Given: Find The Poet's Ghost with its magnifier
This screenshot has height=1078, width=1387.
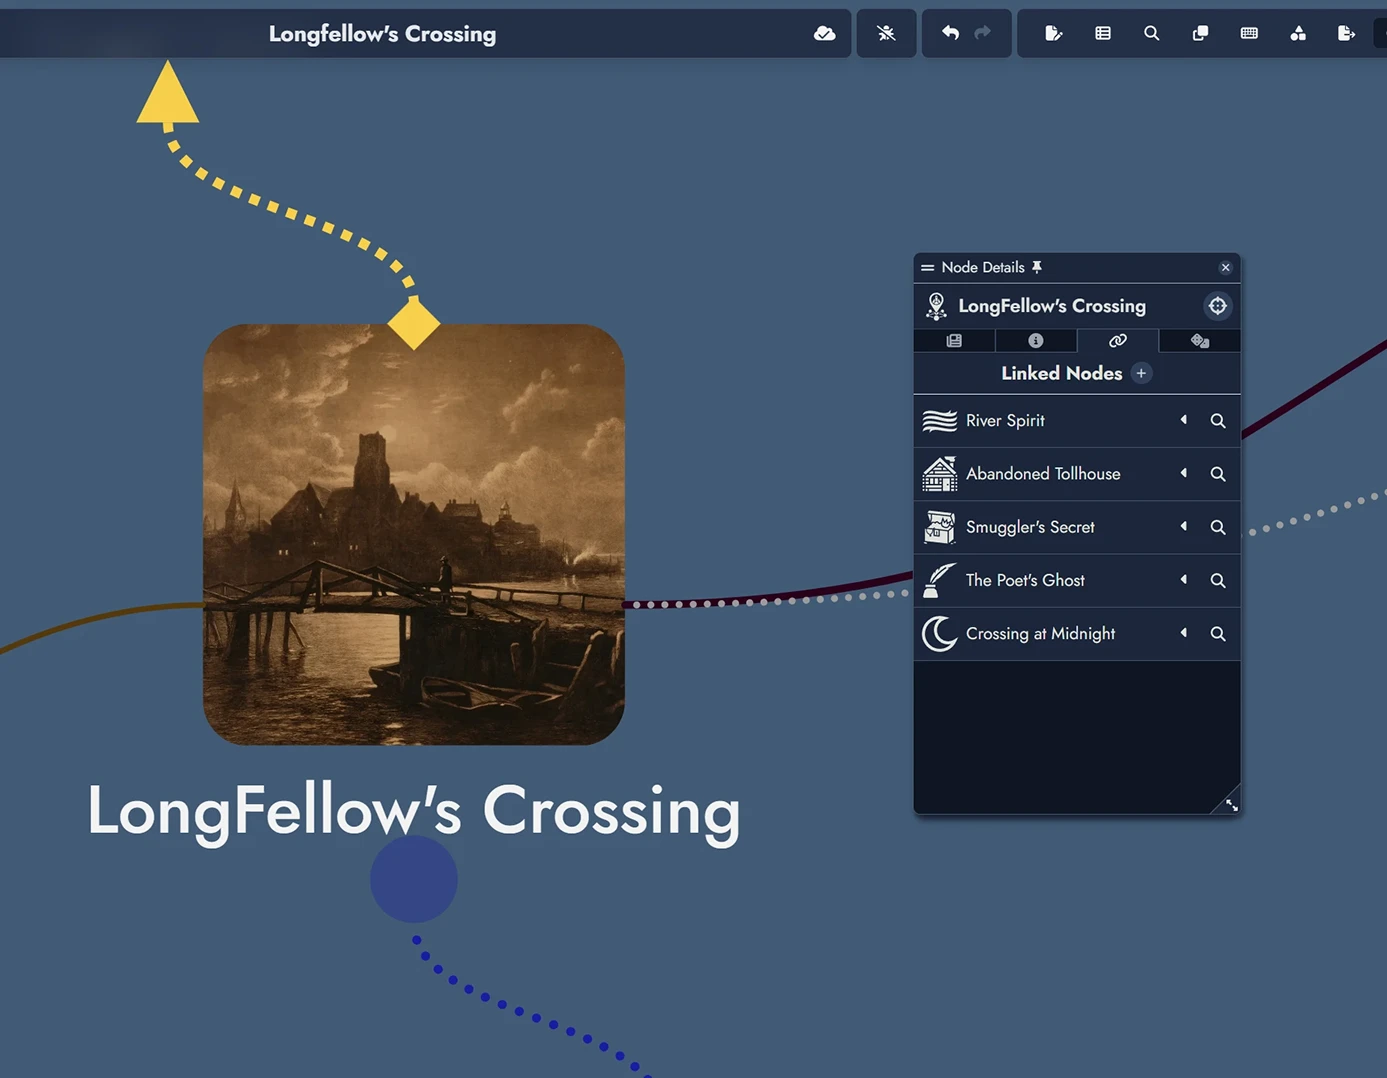Looking at the screenshot, I should tap(1218, 580).
